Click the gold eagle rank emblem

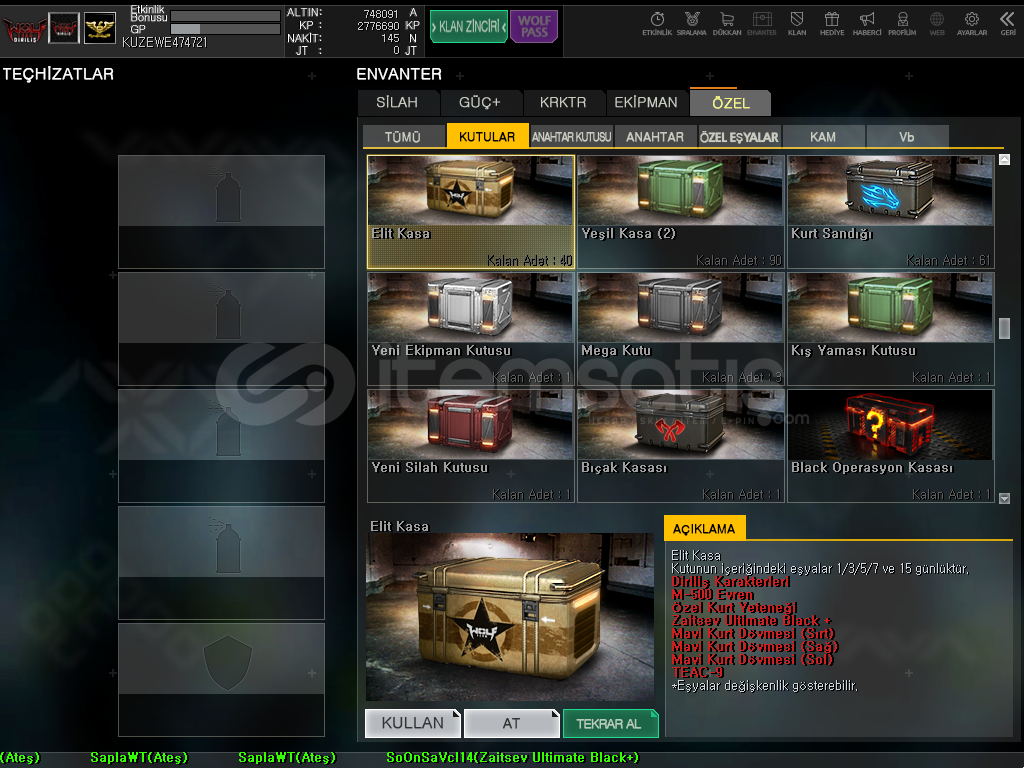(x=100, y=28)
